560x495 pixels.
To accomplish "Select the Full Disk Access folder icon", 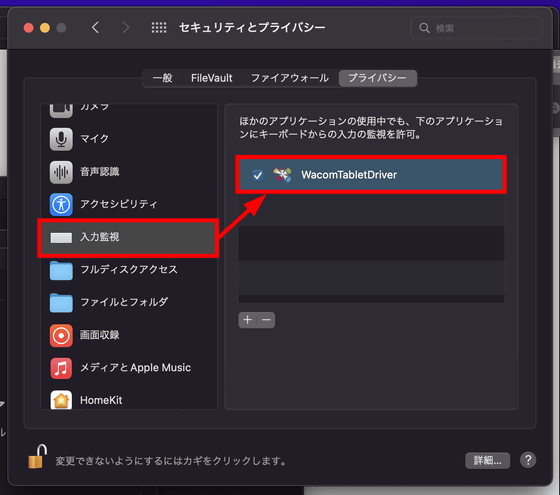I will [x=61, y=270].
